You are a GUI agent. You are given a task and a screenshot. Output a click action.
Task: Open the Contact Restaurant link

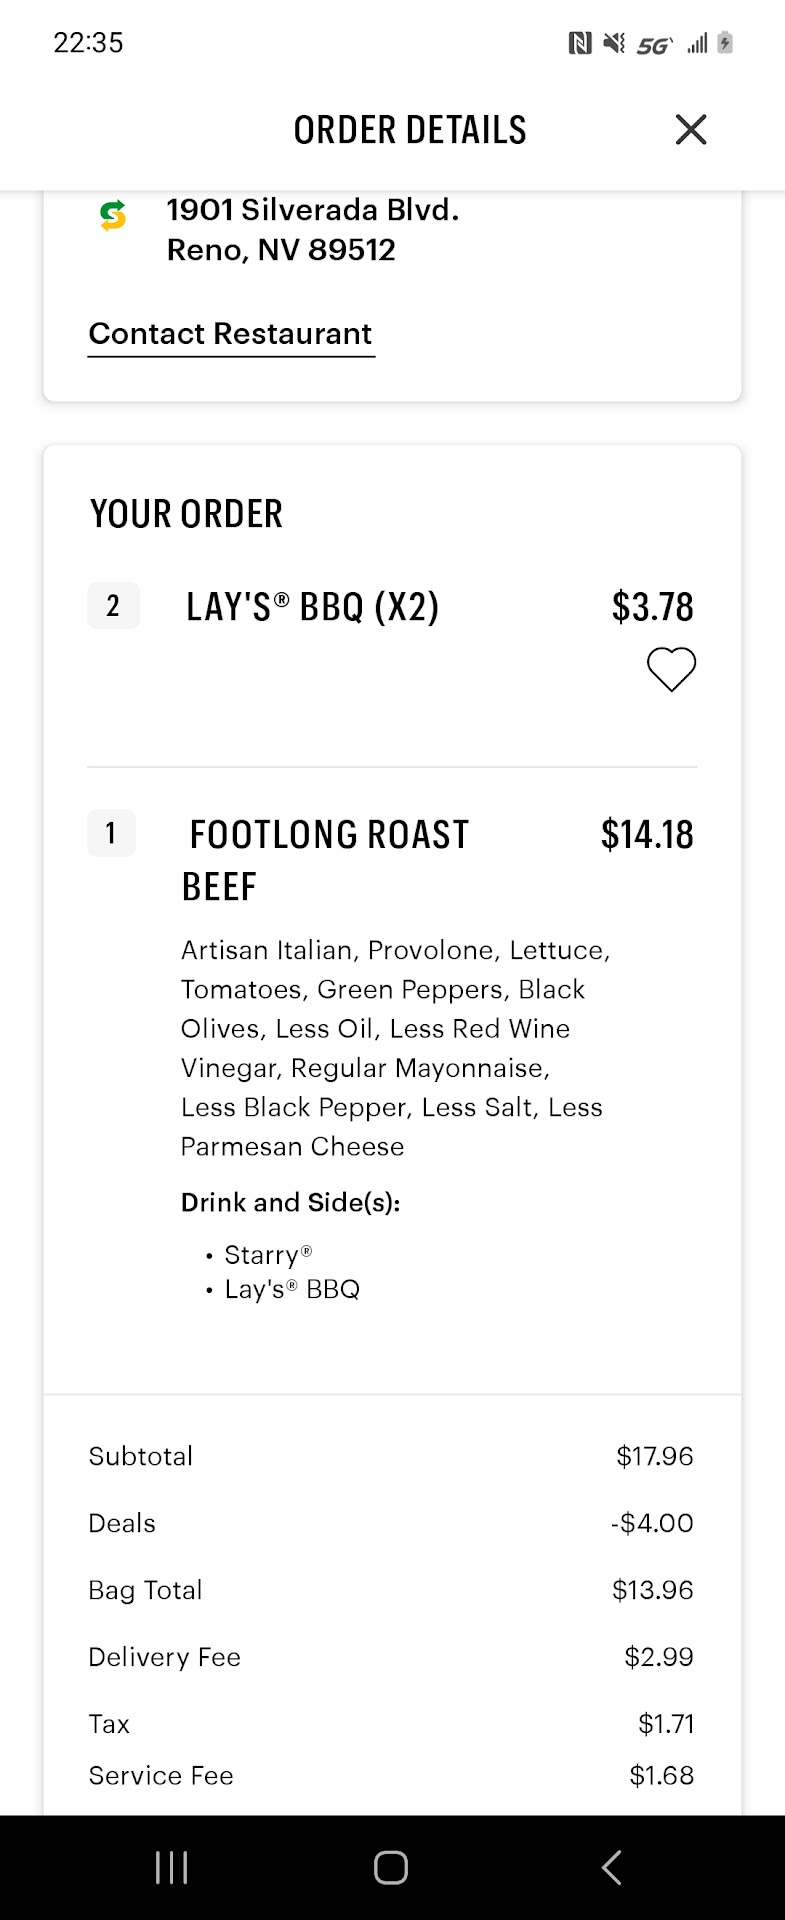coord(231,334)
